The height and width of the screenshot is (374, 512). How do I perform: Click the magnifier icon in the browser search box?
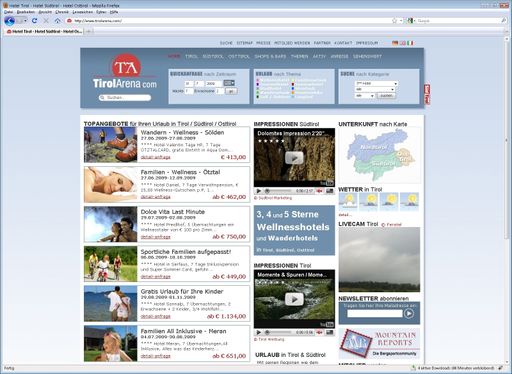504,21
